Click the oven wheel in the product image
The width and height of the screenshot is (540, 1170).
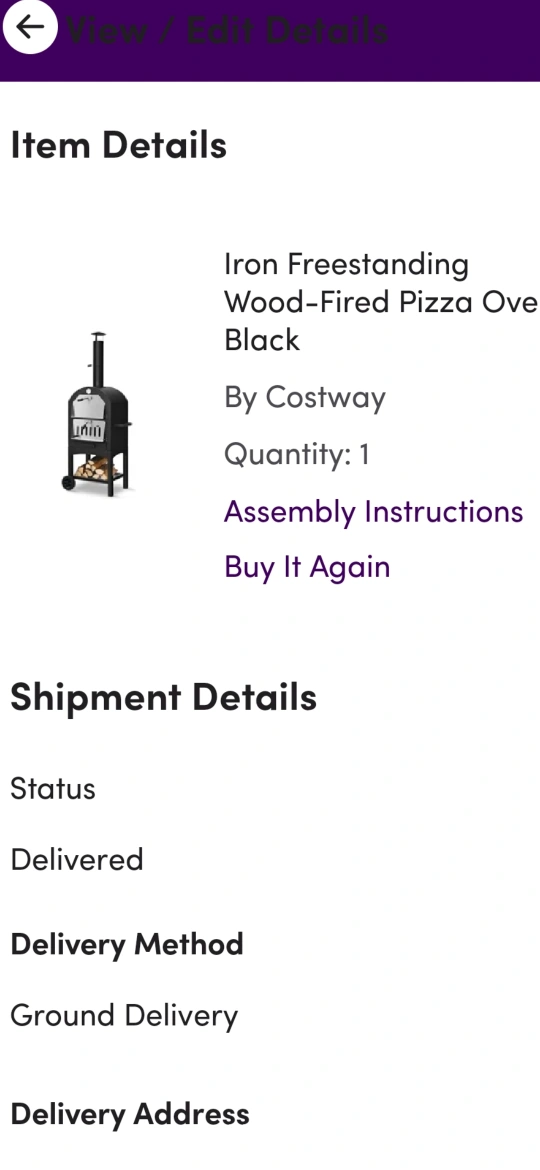tap(69, 483)
